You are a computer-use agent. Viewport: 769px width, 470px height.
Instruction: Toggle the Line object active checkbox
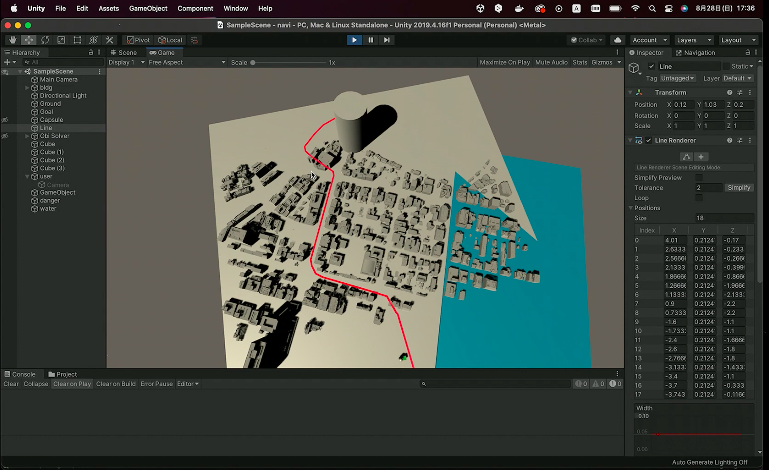pyautogui.click(x=652, y=66)
